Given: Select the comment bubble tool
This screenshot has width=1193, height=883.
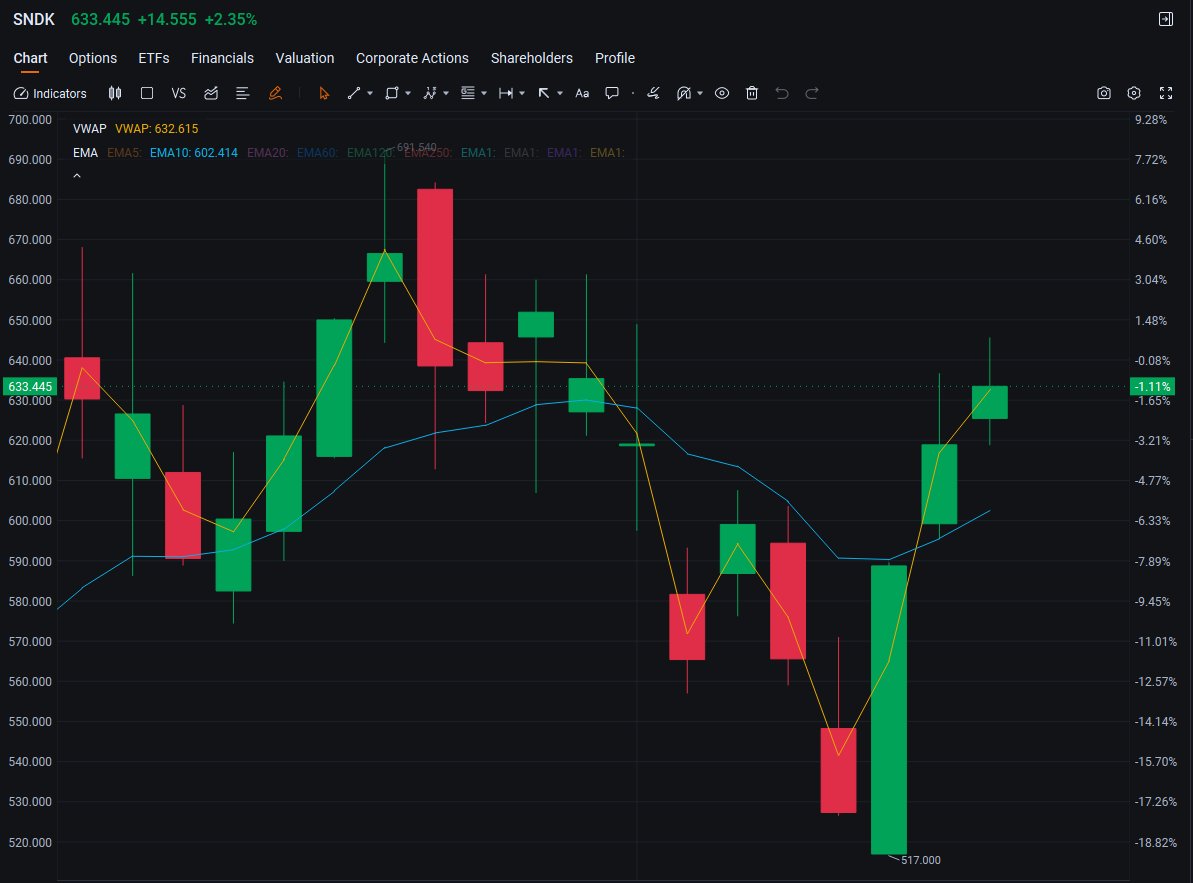Looking at the screenshot, I should 612,94.
